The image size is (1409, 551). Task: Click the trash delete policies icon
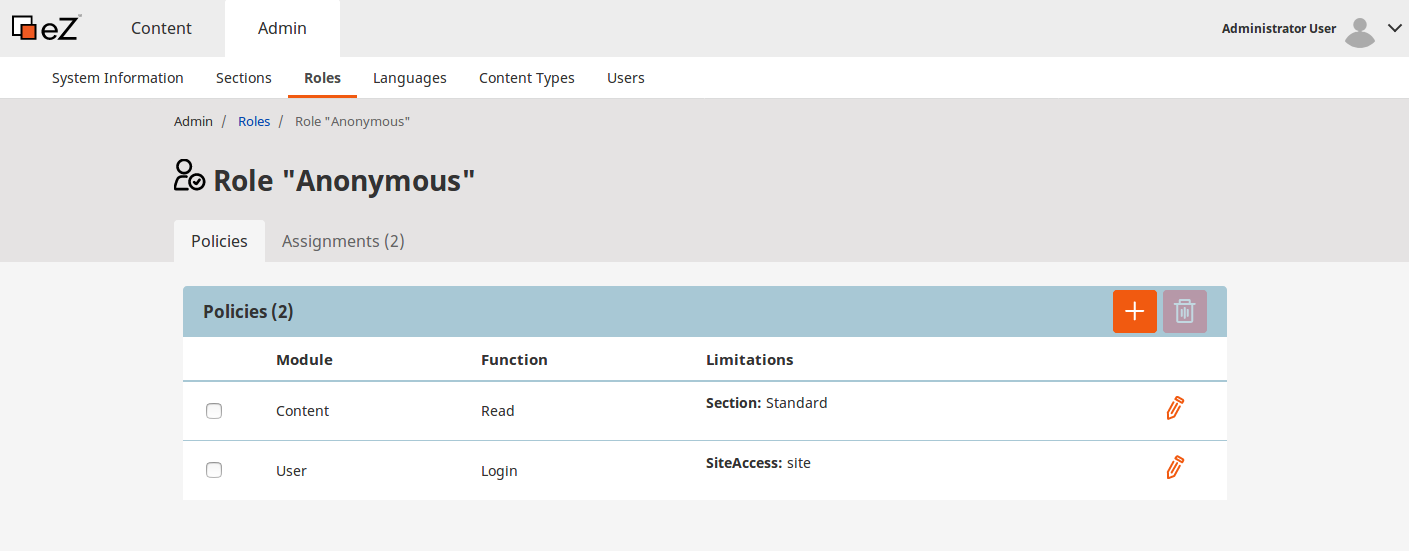(1184, 311)
